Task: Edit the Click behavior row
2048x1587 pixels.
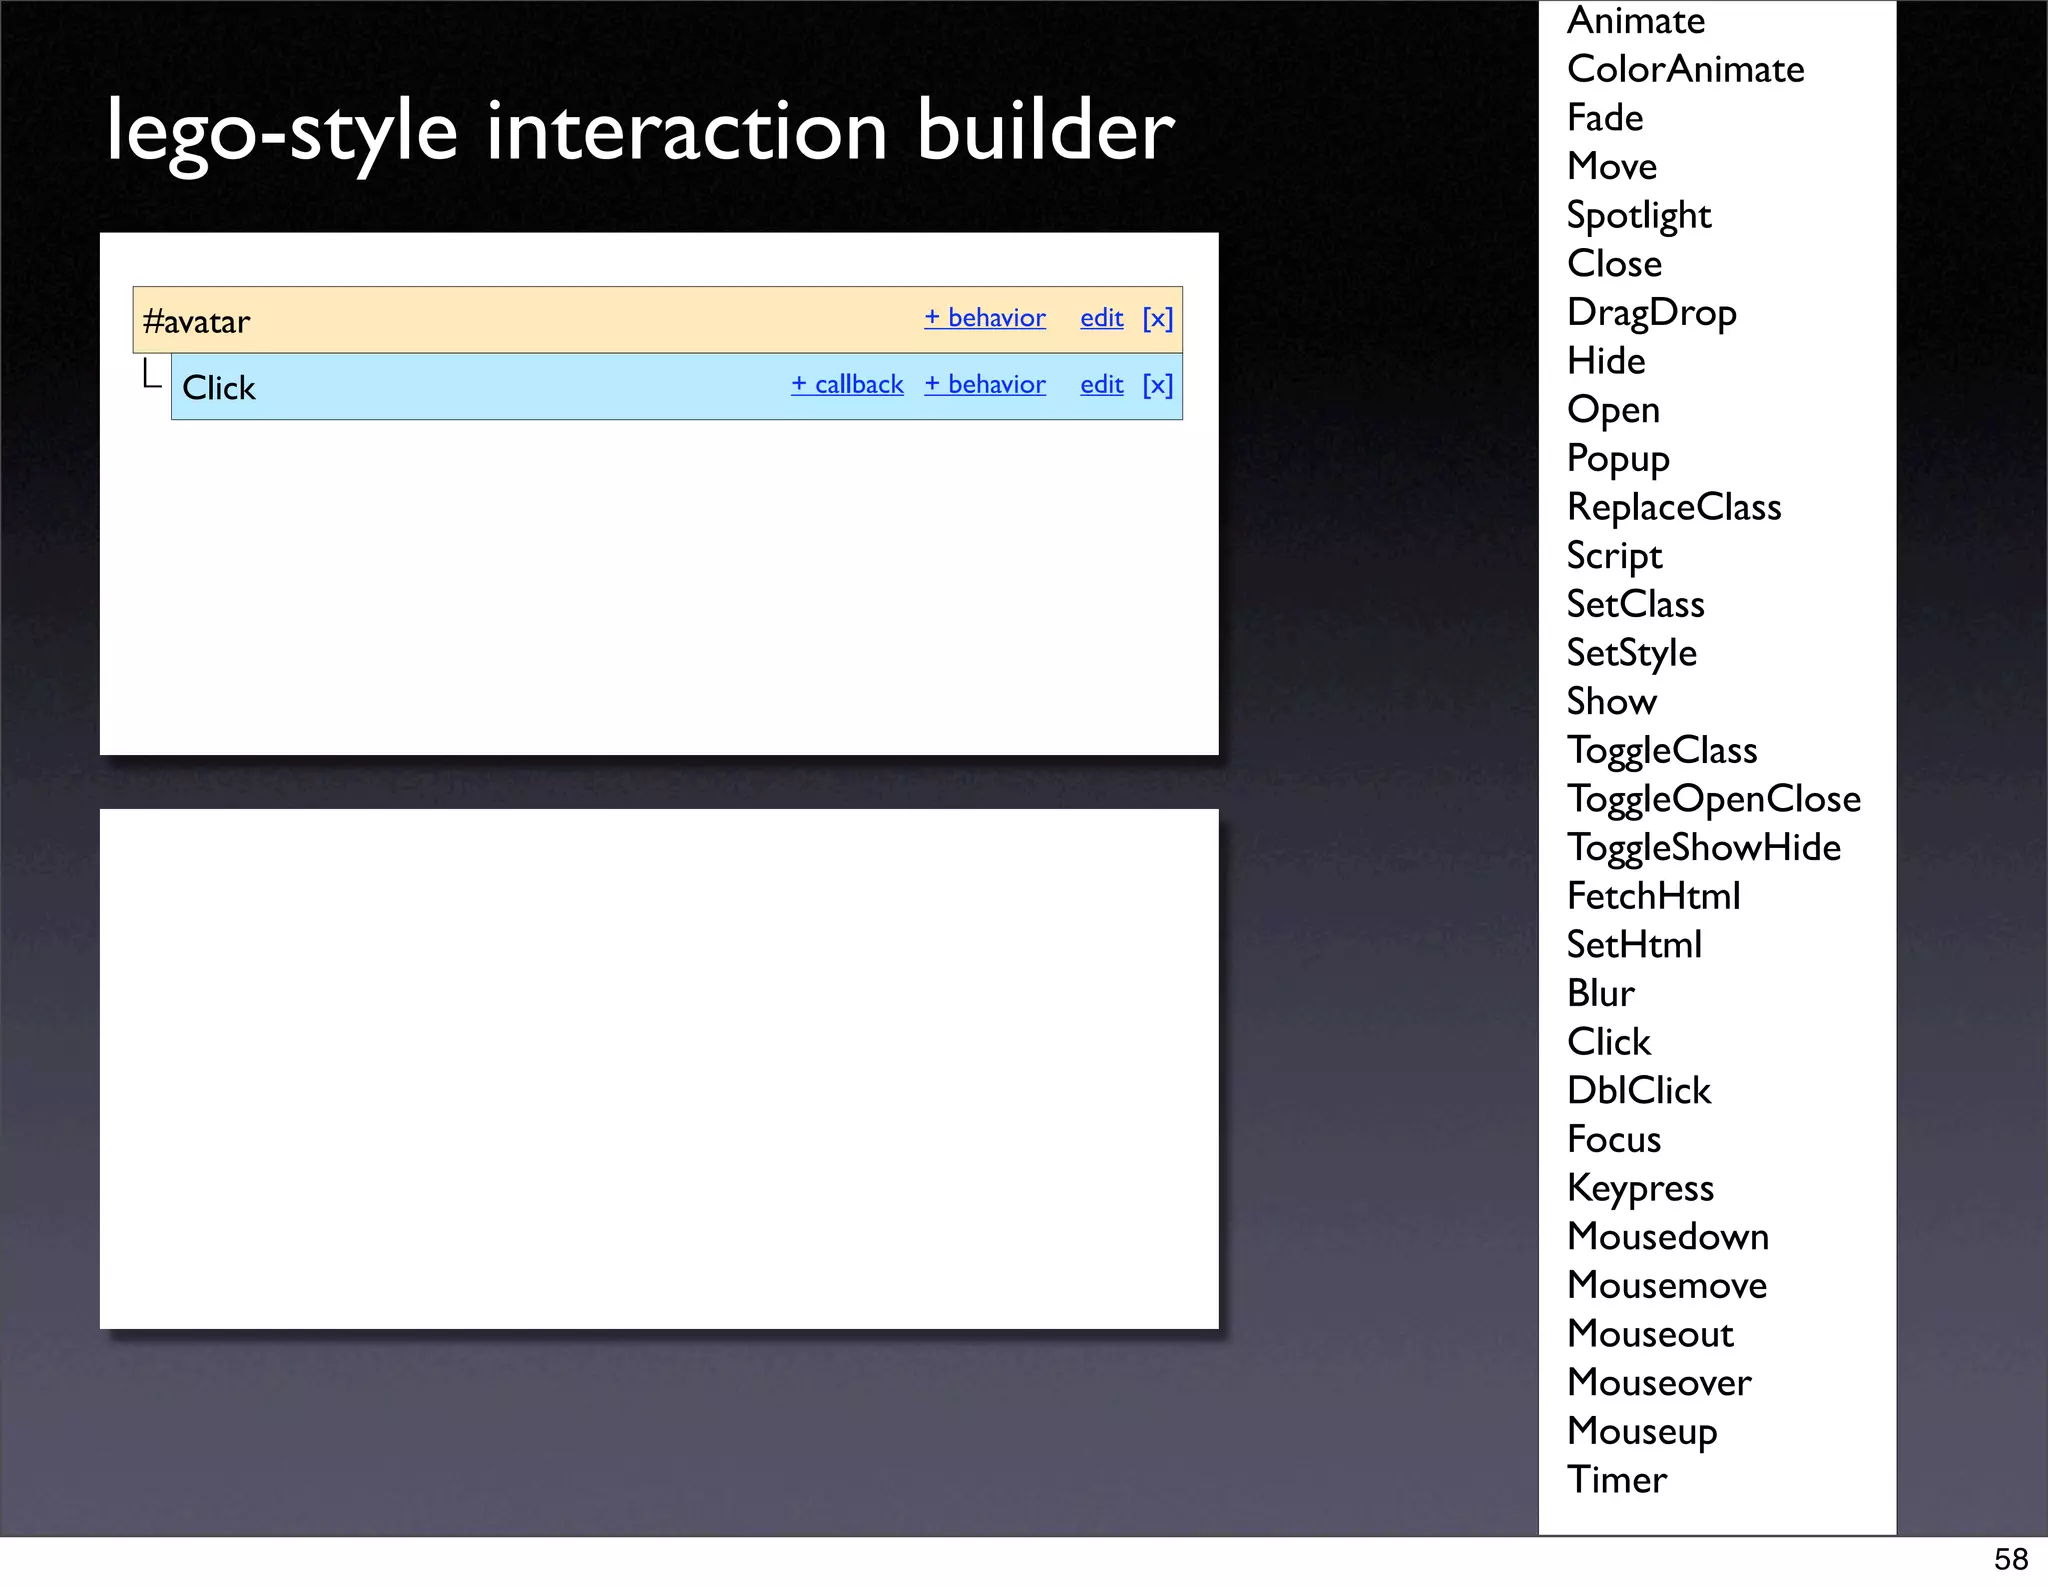Action: pos(1102,384)
